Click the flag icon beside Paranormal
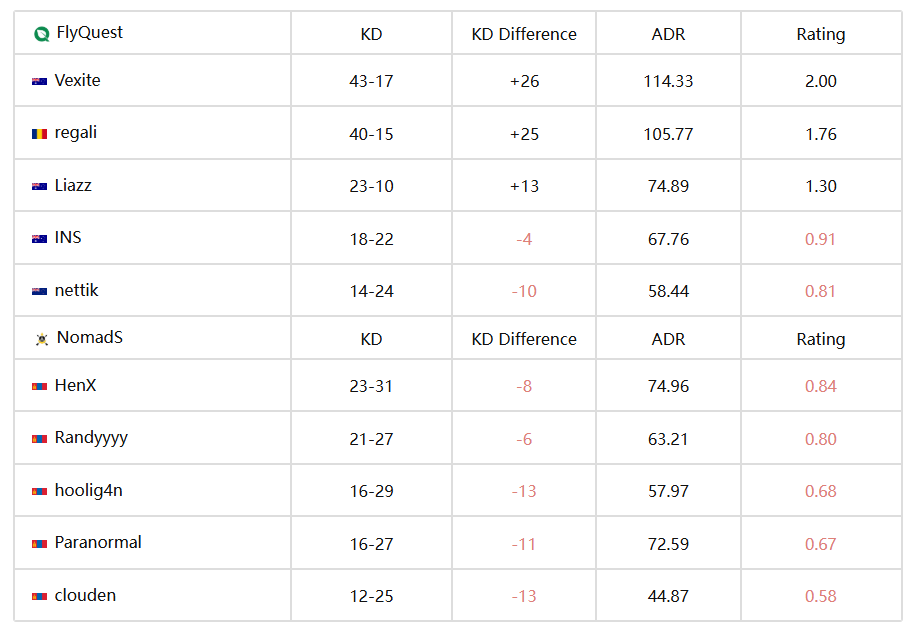 pyautogui.click(x=39, y=544)
